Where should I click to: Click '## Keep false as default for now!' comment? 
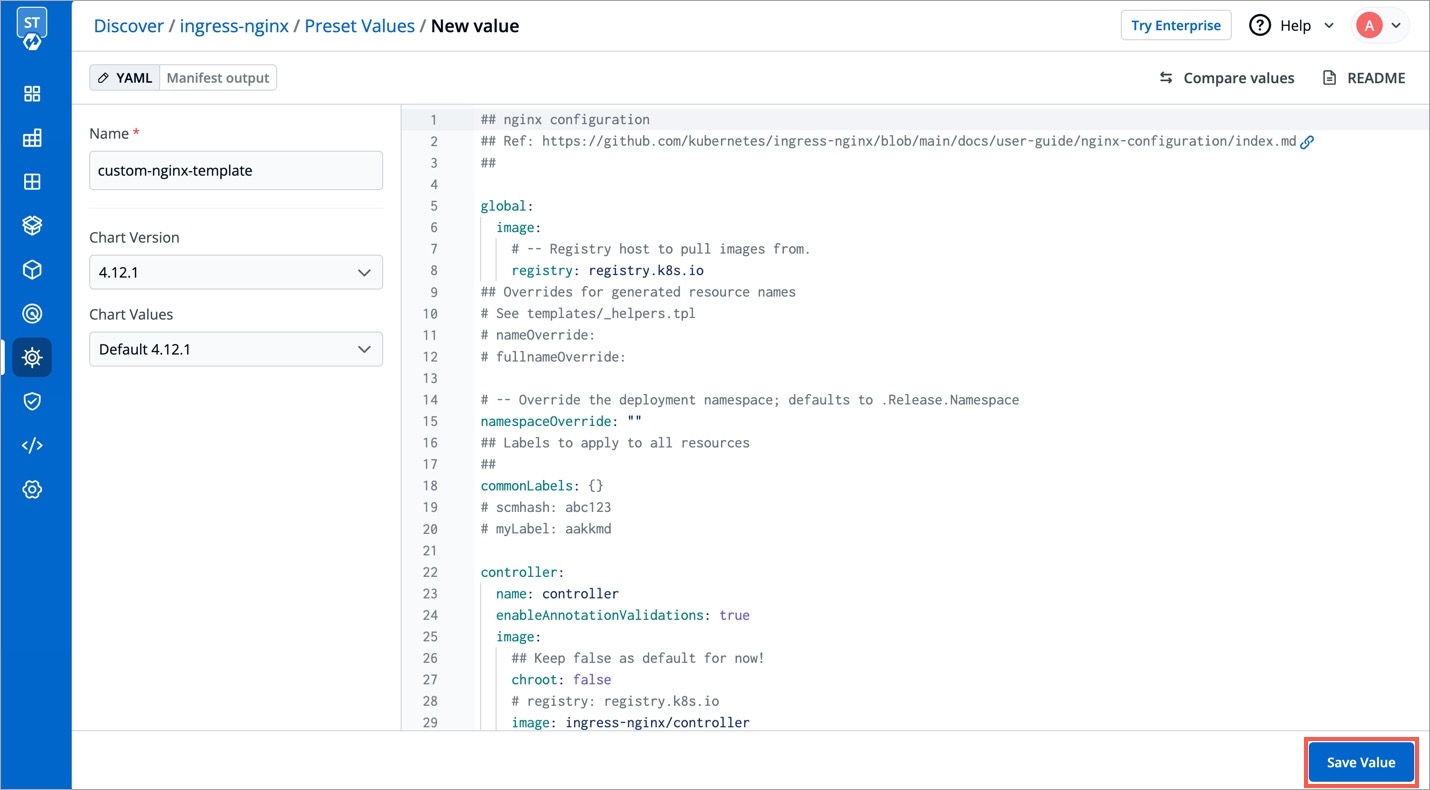(638, 658)
